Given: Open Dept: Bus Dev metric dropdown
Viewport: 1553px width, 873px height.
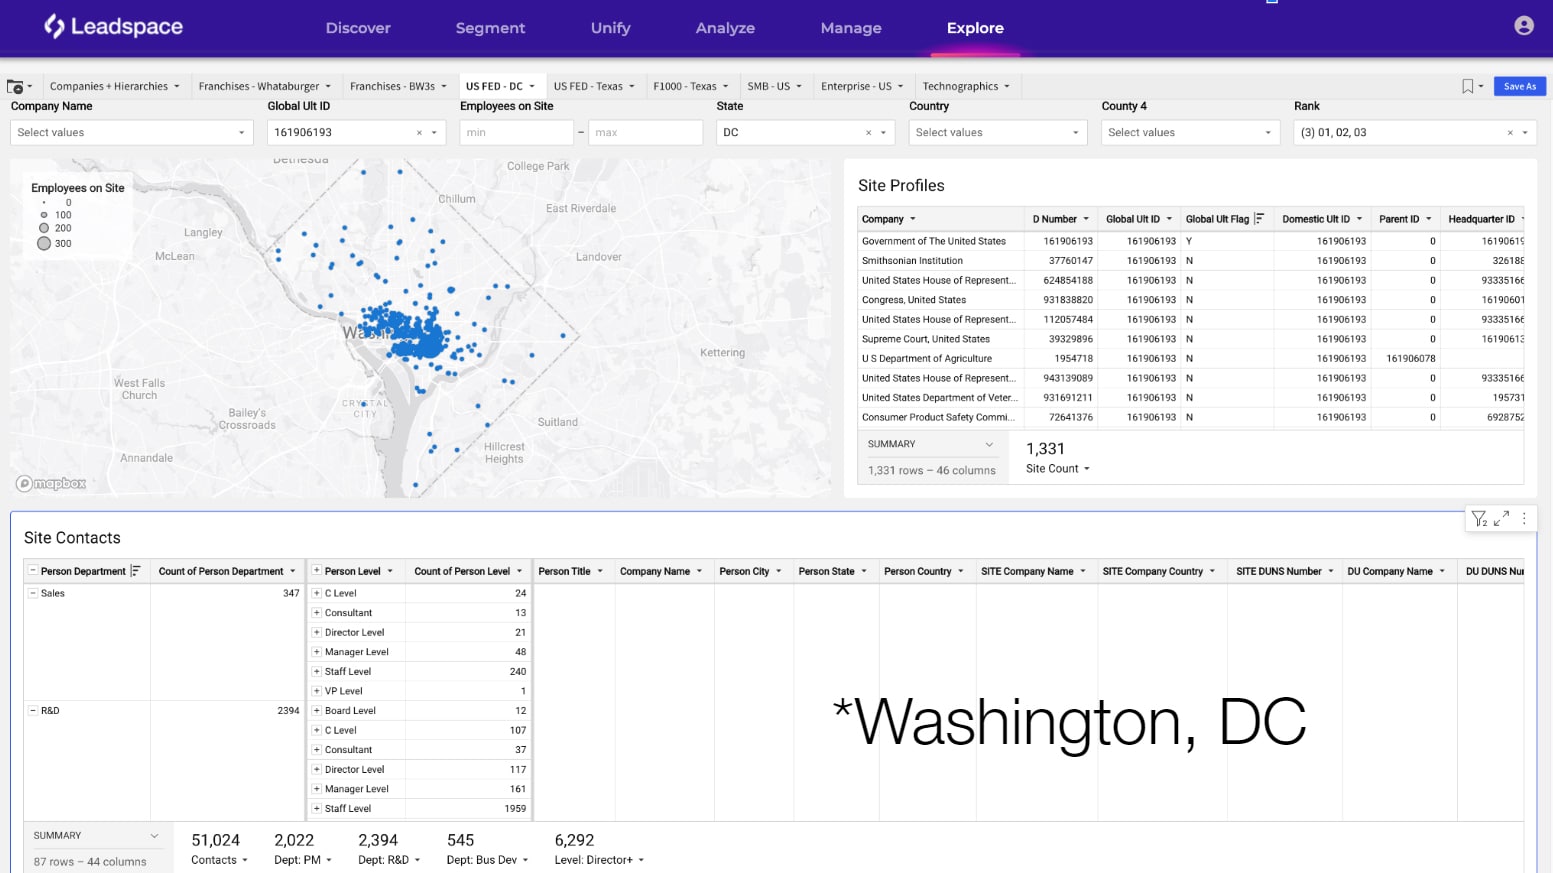Looking at the screenshot, I should [x=526, y=860].
